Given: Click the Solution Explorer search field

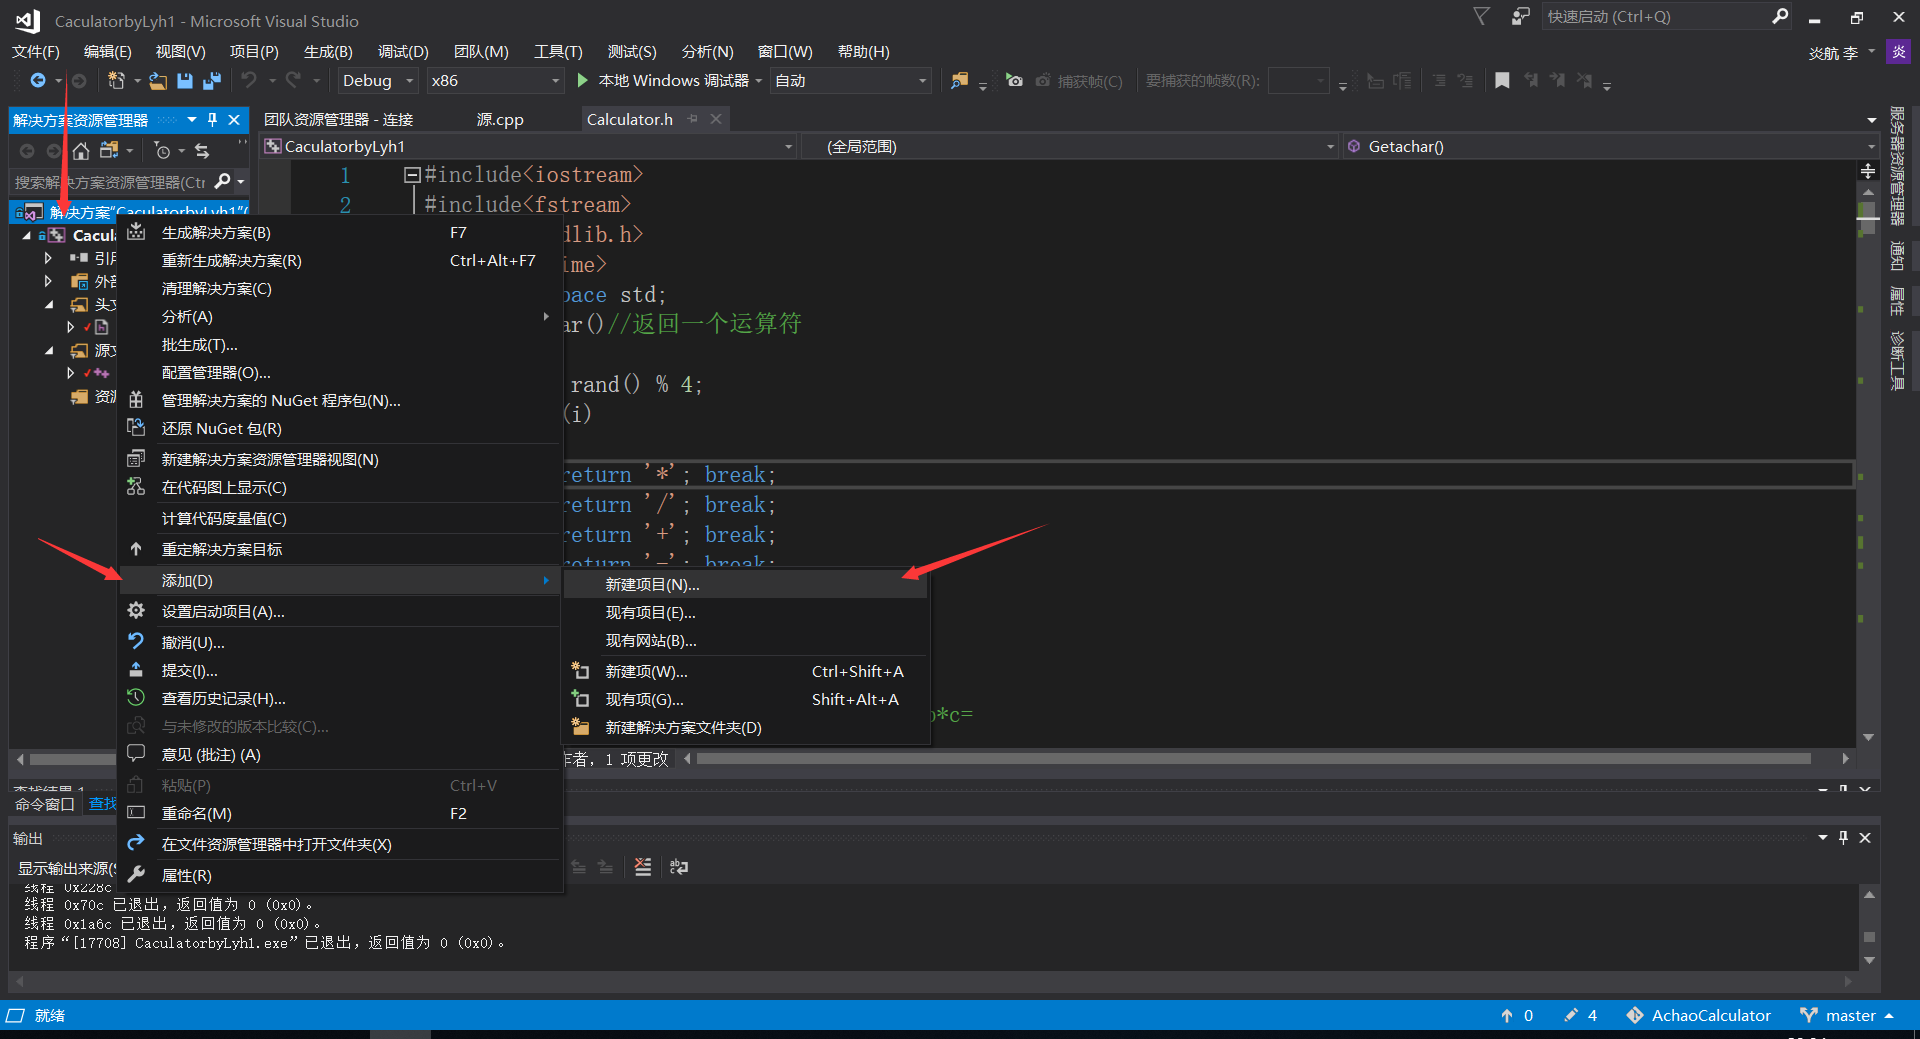Looking at the screenshot, I should click(x=110, y=182).
